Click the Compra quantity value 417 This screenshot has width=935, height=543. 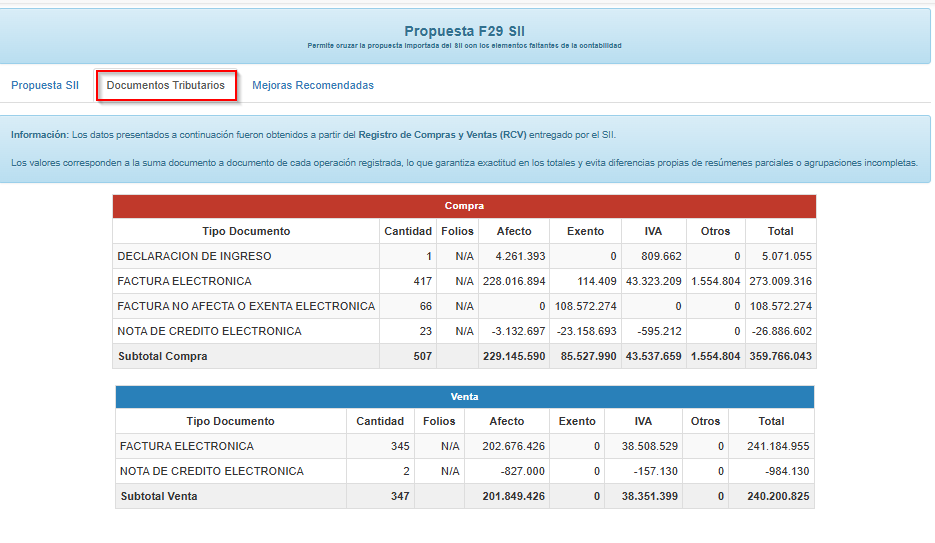[423, 281]
